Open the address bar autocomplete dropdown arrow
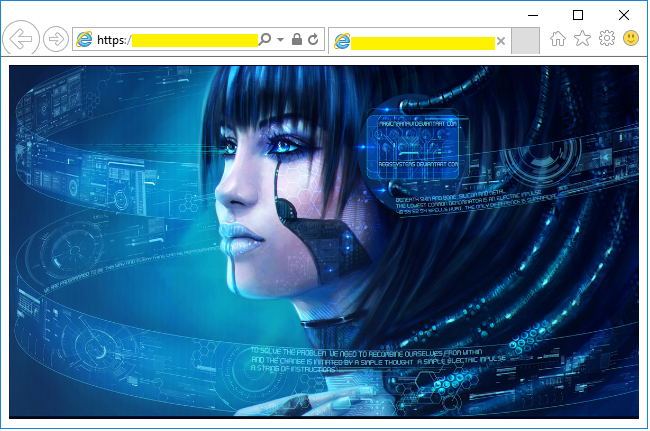The image size is (650, 431). (x=281, y=40)
